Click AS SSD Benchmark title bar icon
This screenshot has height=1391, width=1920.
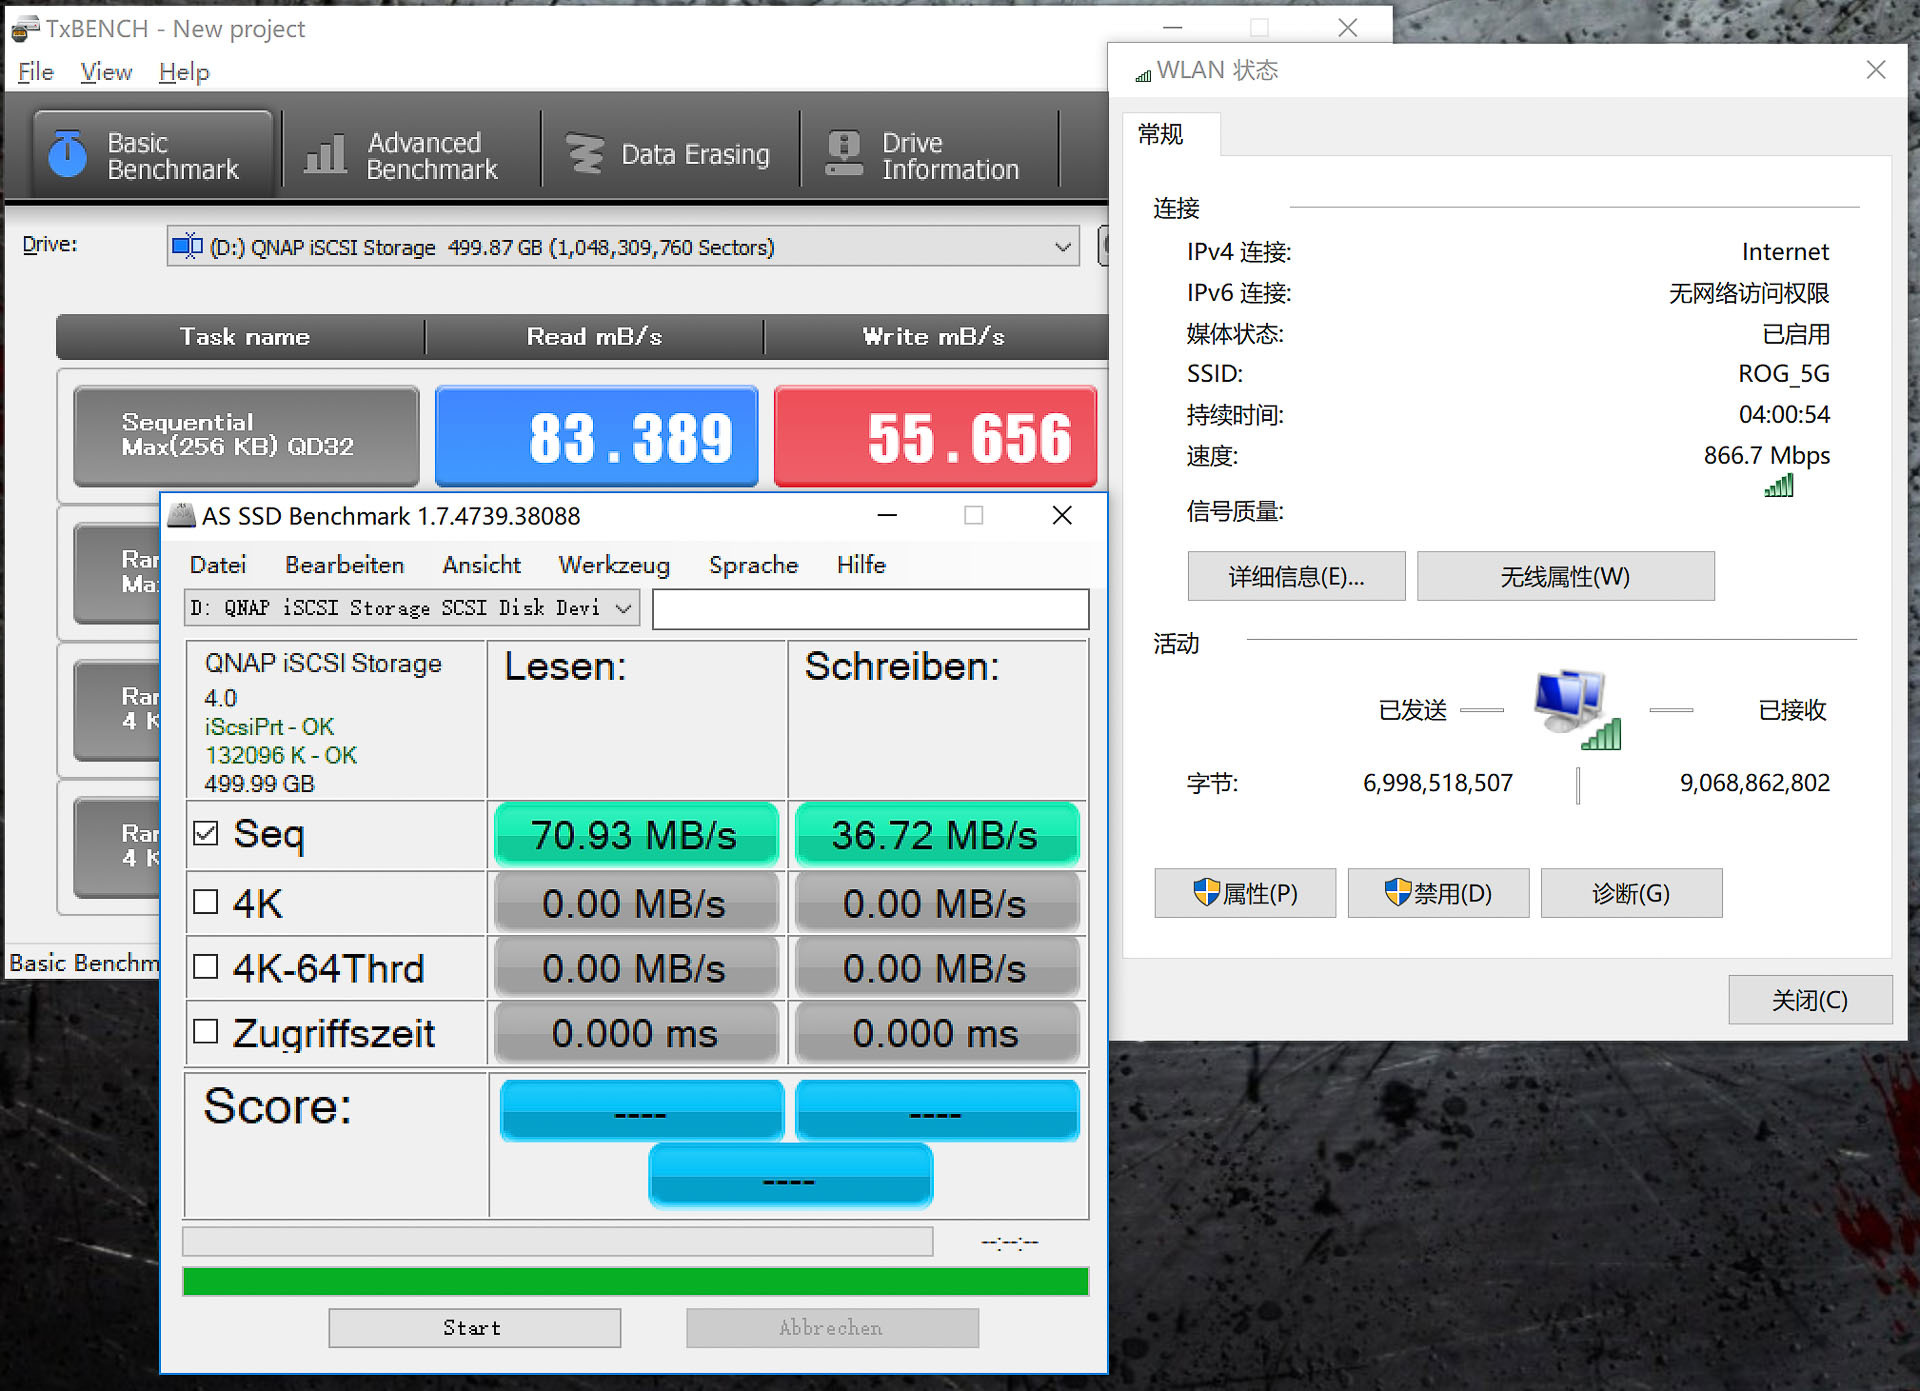181,516
